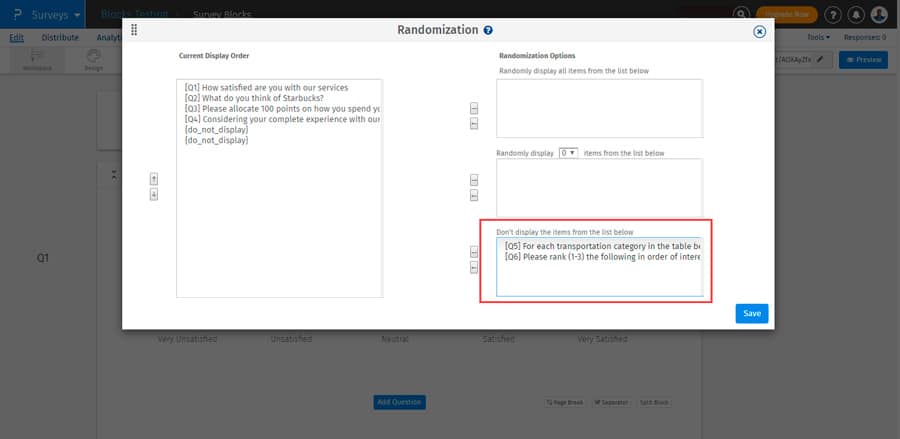The height and width of the screenshot is (439, 900).
Task: Select the Very Unsatisfied rating label
Action: (x=187, y=339)
